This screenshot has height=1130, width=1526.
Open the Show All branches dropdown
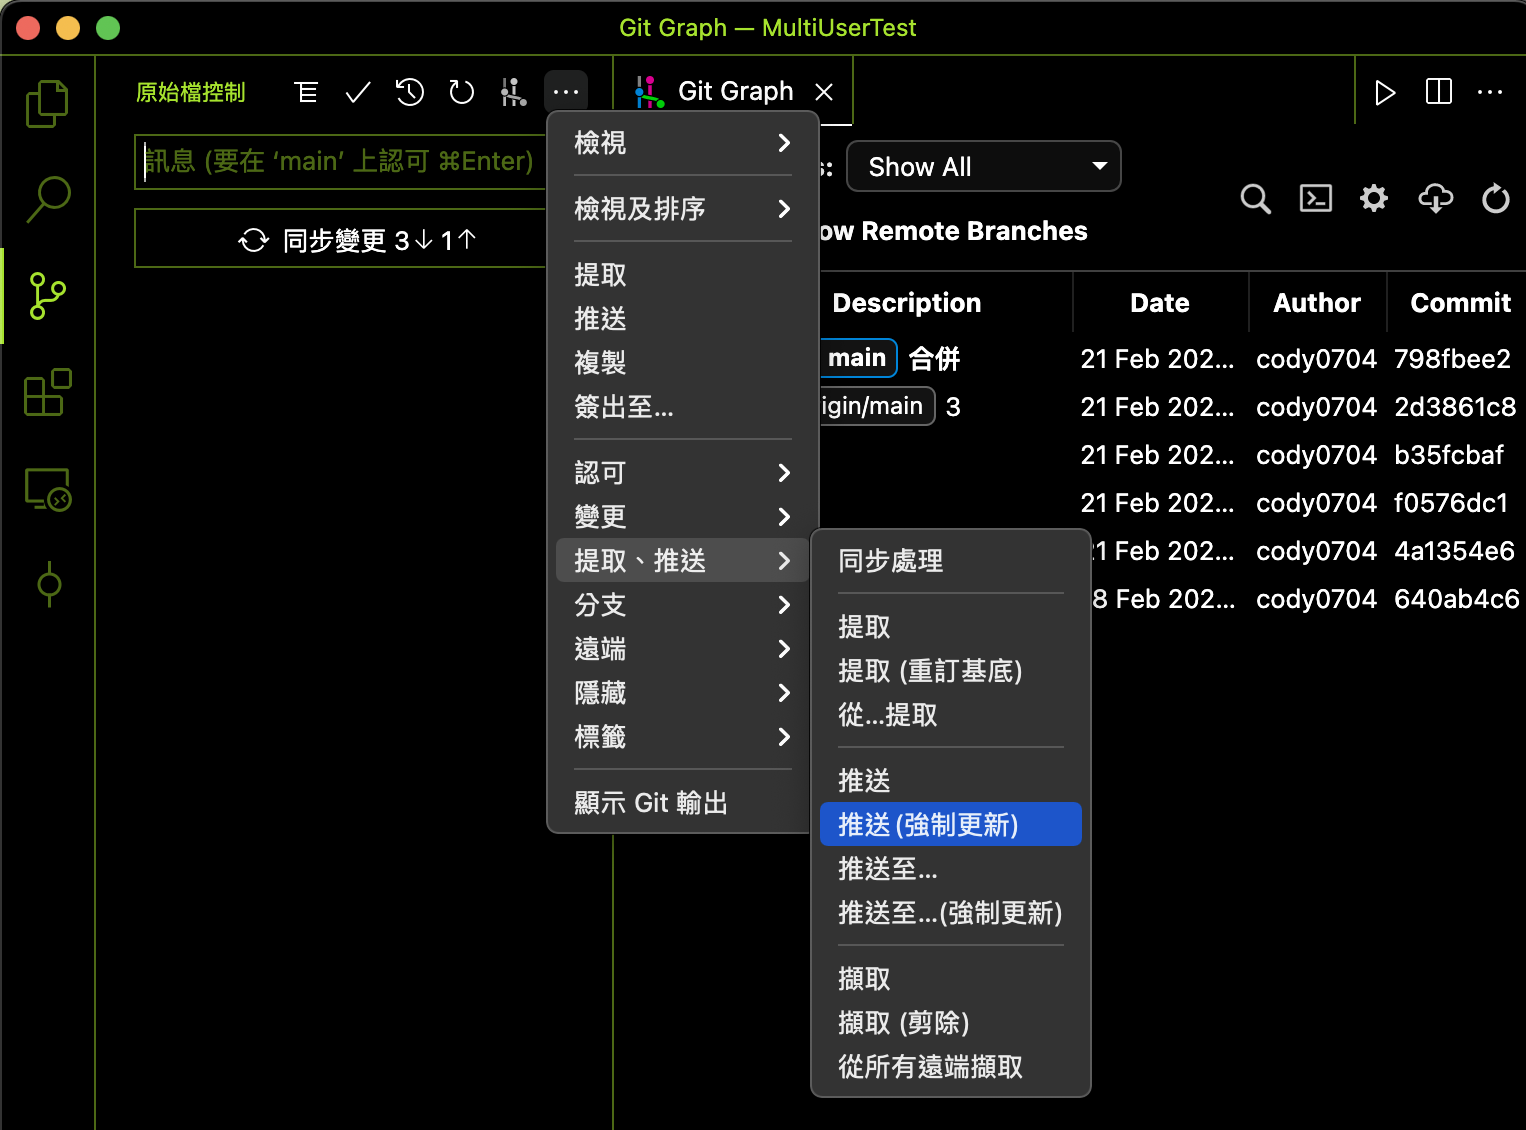click(984, 166)
